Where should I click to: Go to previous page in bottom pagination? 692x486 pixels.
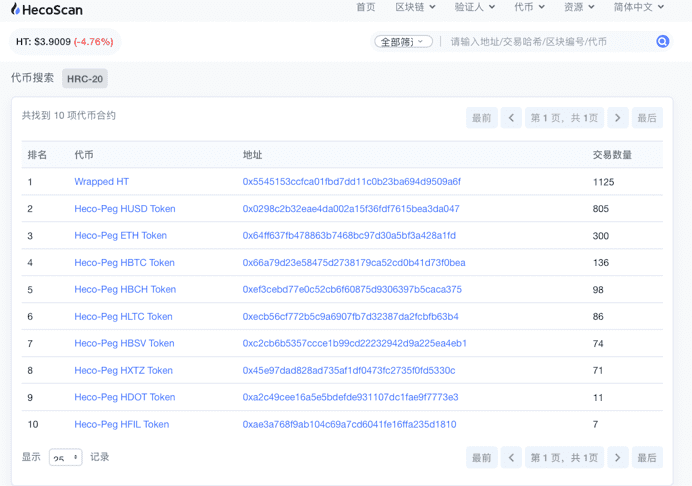[x=511, y=458]
